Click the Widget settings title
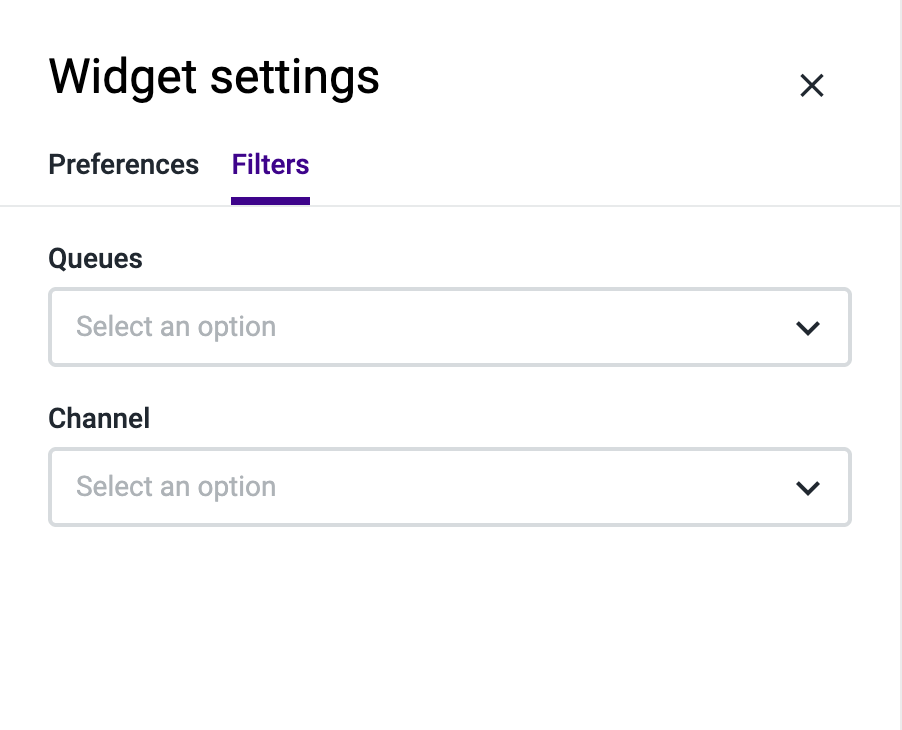This screenshot has width=902, height=730. pyautogui.click(x=213, y=77)
